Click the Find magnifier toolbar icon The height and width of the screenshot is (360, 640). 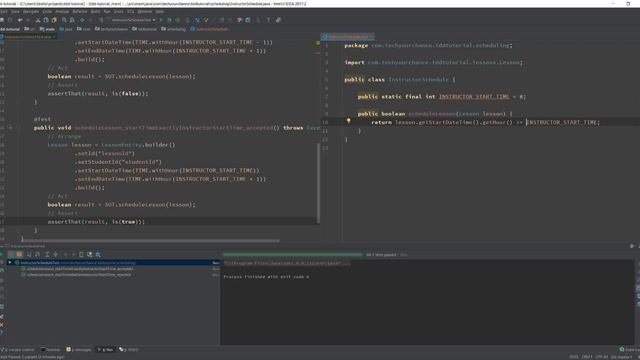[x=64, y=20]
